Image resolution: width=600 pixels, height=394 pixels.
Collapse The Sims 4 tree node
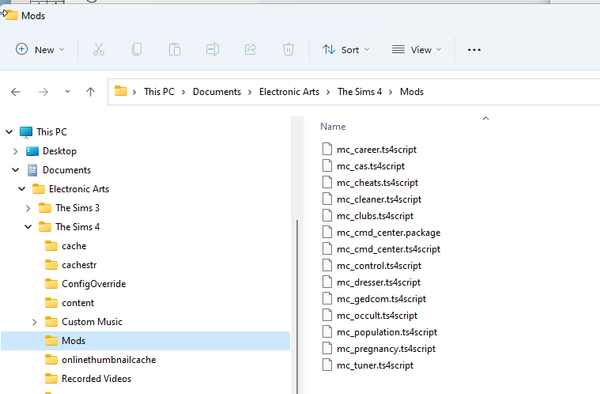pos(28,227)
